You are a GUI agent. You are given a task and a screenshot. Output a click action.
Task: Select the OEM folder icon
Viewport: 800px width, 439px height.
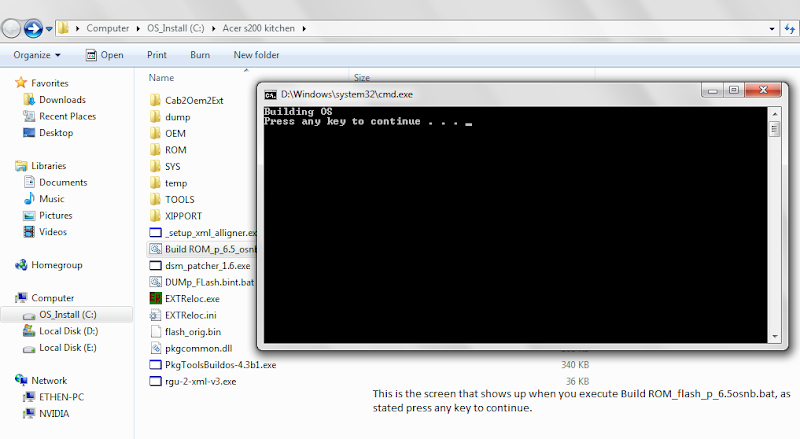[155, 133]
